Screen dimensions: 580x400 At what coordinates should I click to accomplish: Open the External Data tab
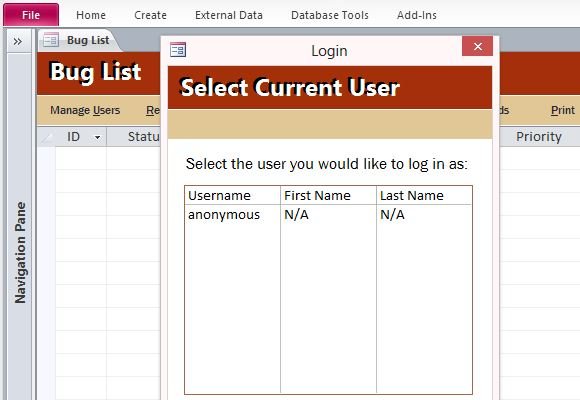tap(229, 15)
